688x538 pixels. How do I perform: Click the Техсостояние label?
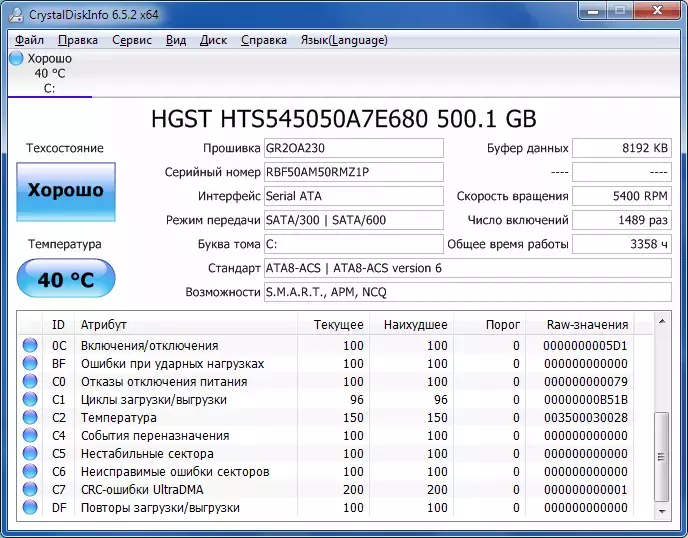[x=64, y=148]
